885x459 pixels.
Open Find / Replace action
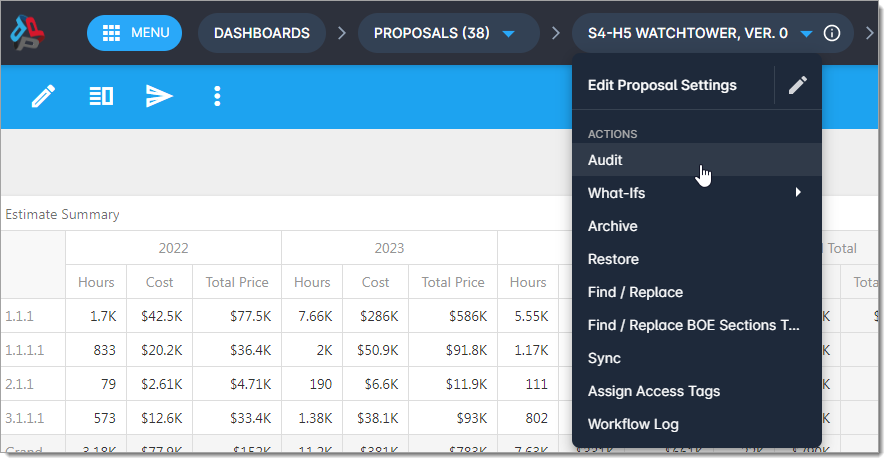point(635,292)
